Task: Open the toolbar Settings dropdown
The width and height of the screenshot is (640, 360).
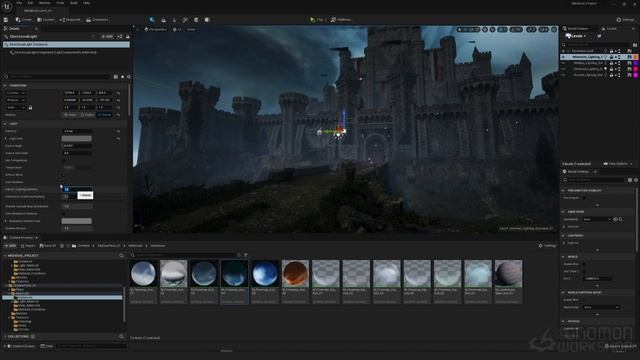Action: click(x=625, y=20)
